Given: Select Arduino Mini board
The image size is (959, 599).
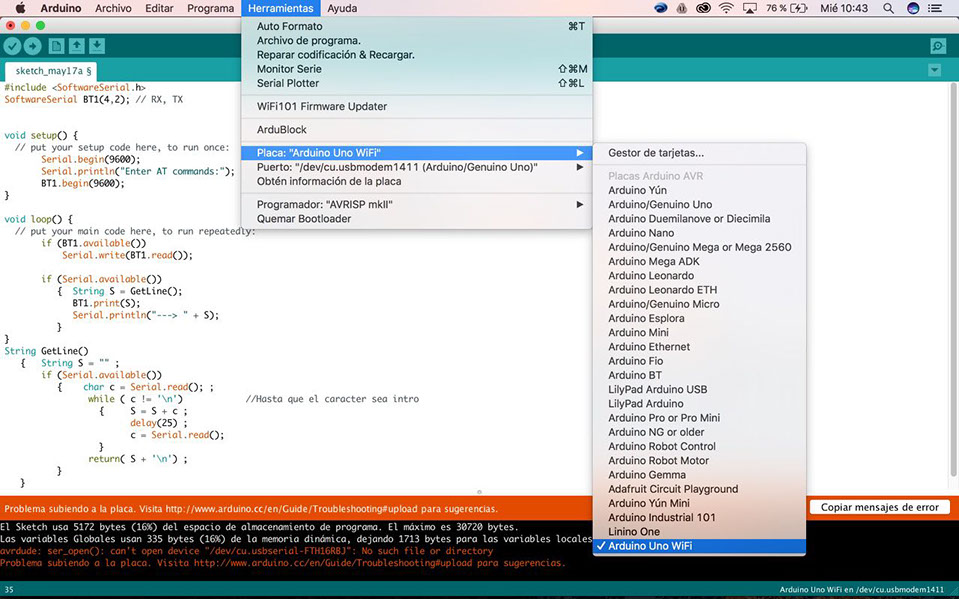Looking at the screenshot, I should point(699,332).
